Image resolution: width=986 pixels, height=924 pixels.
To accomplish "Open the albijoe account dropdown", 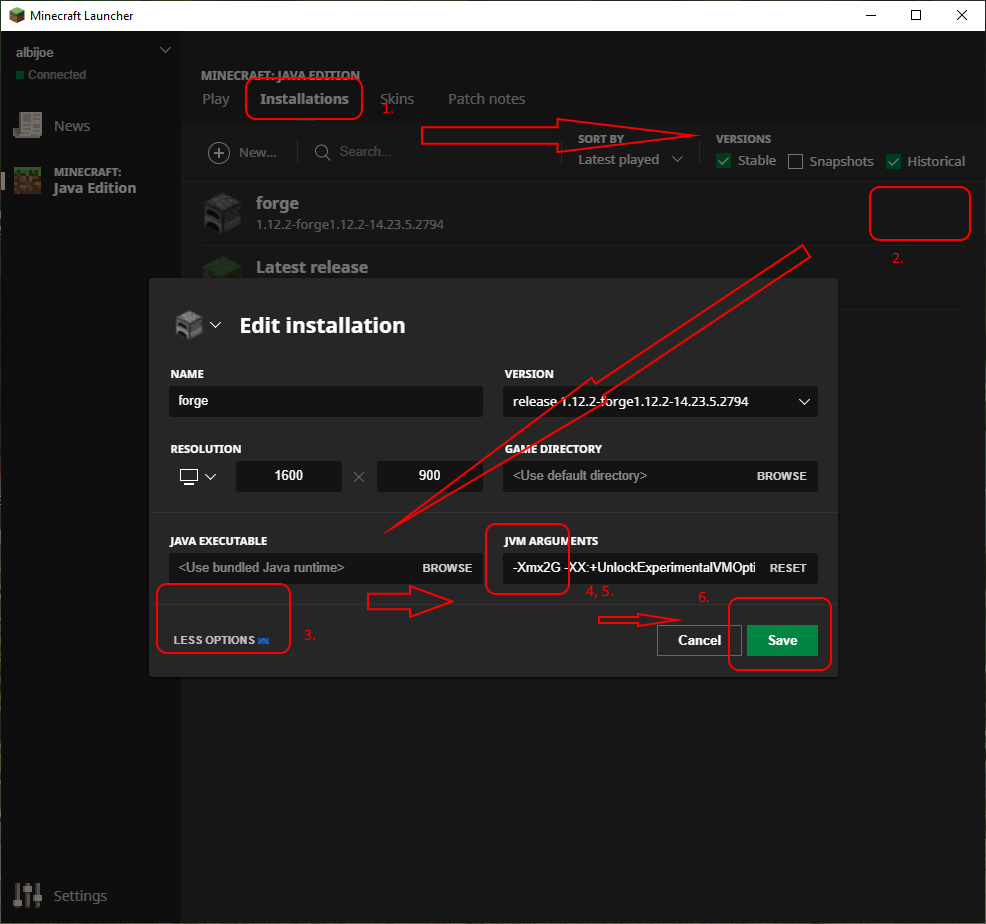I will point(165,51).
